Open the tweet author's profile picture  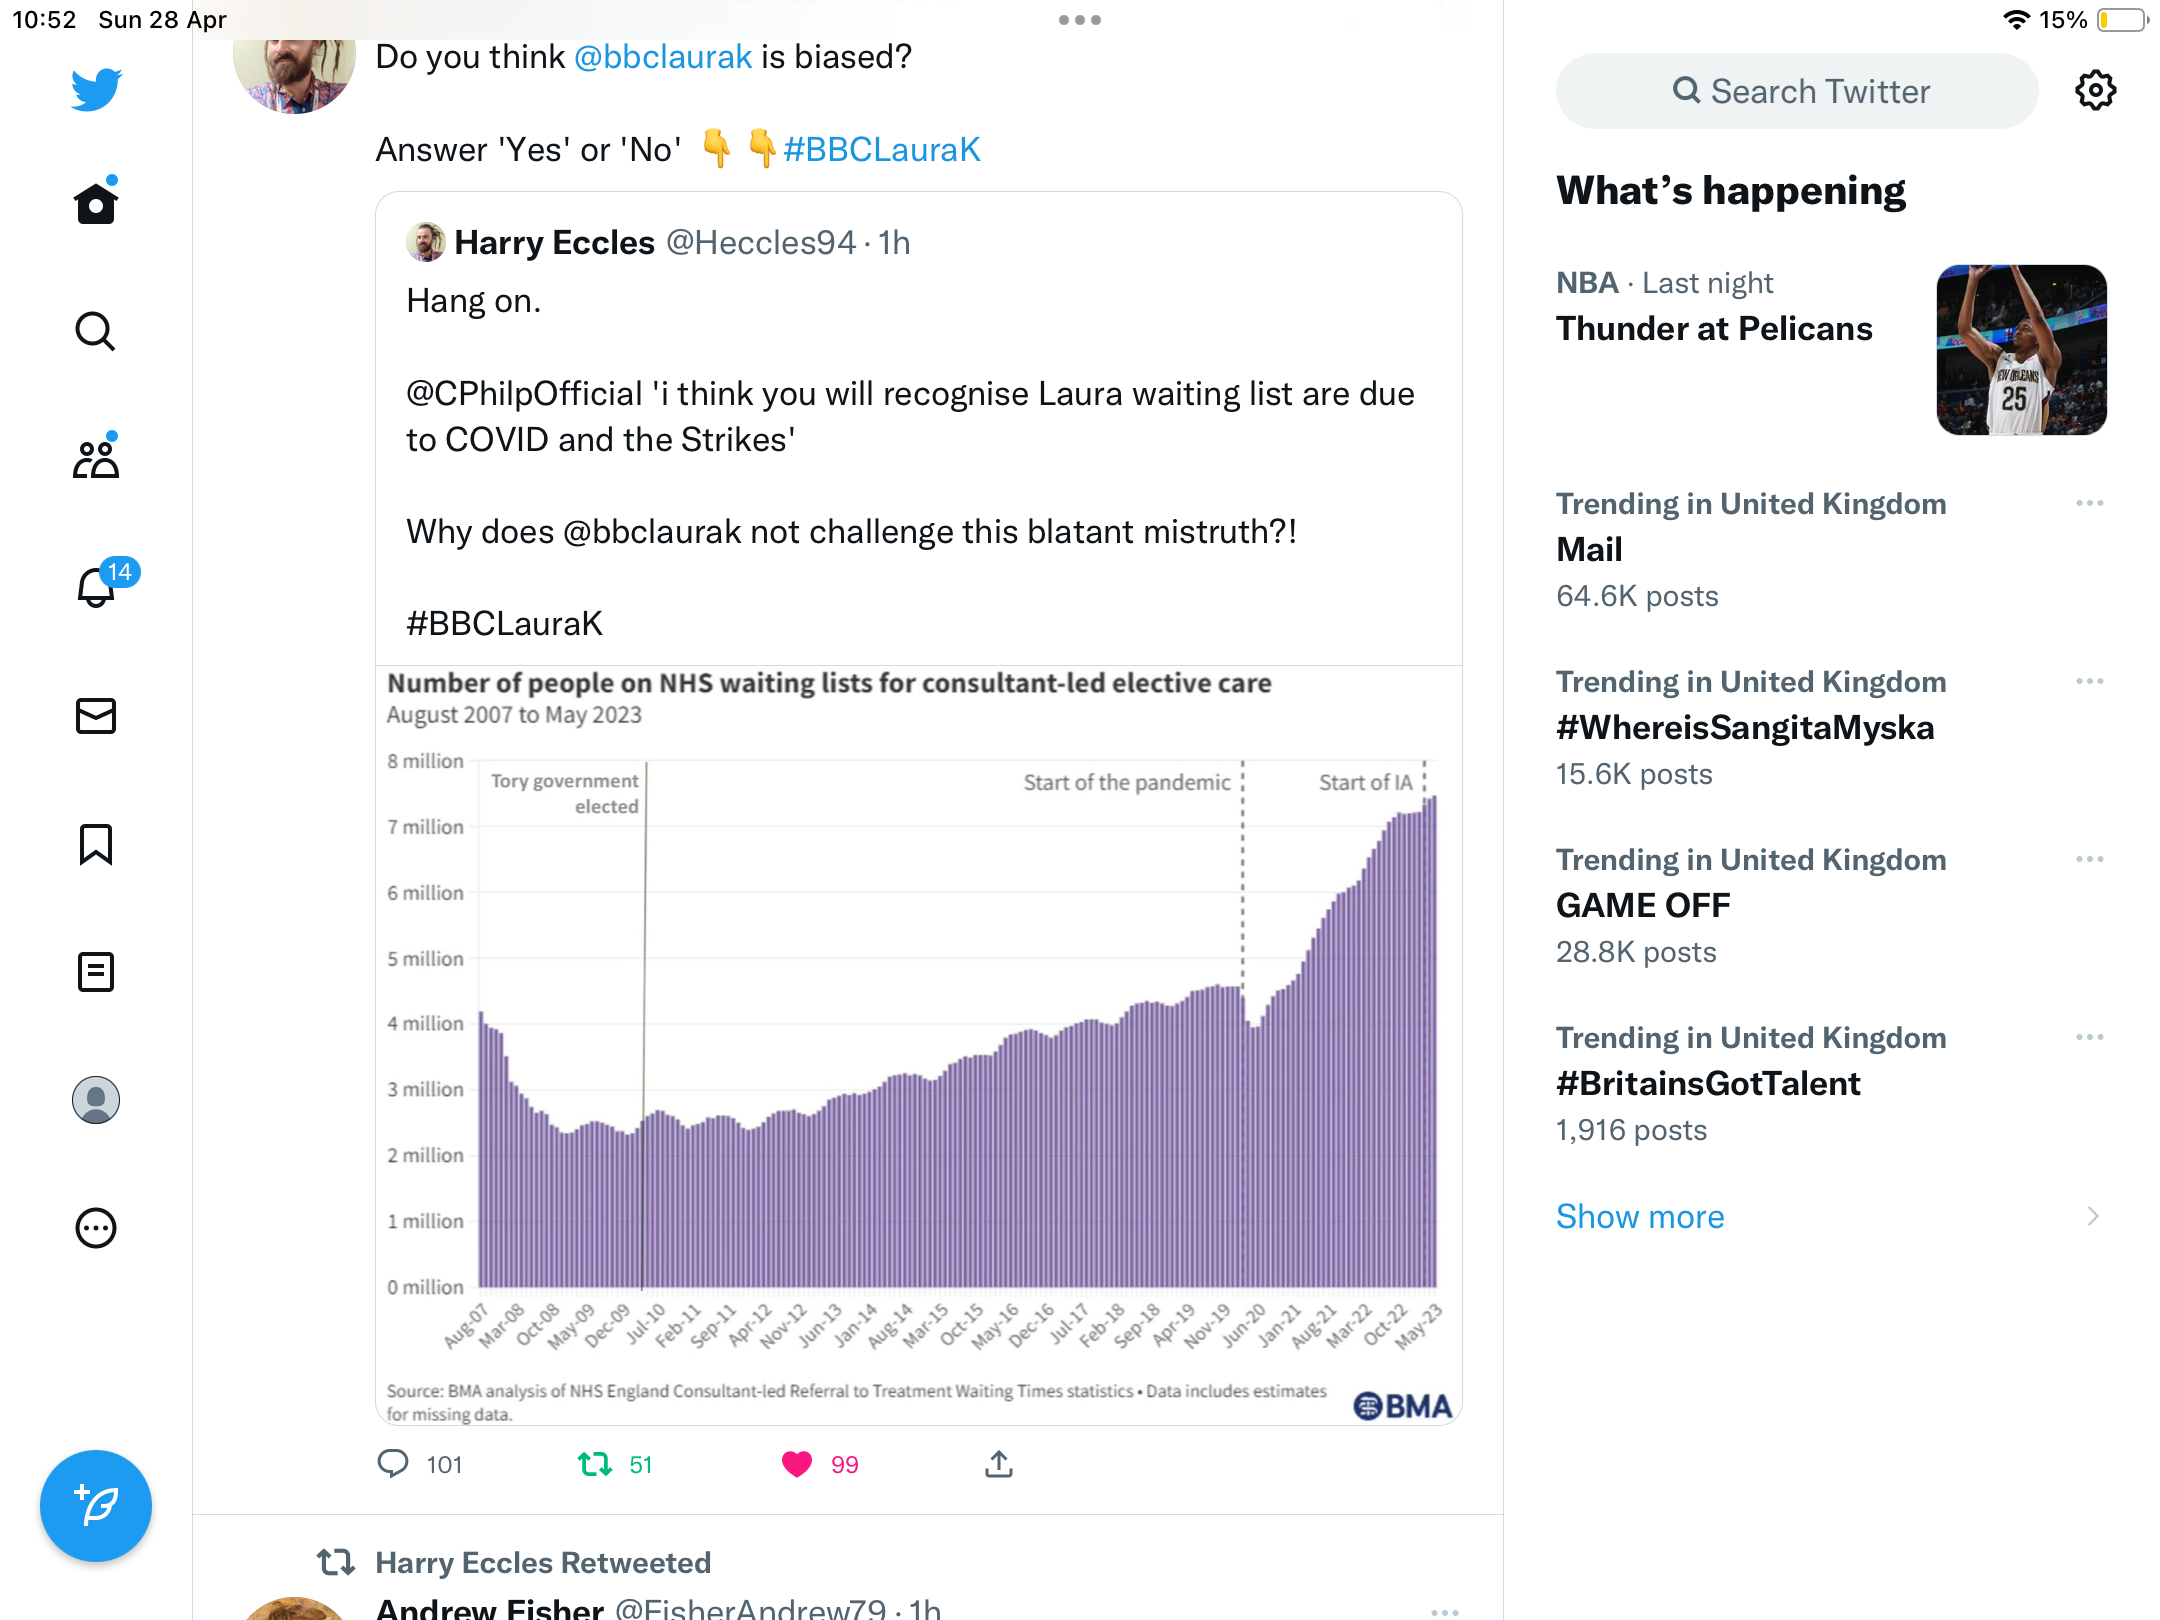[294, 75]
